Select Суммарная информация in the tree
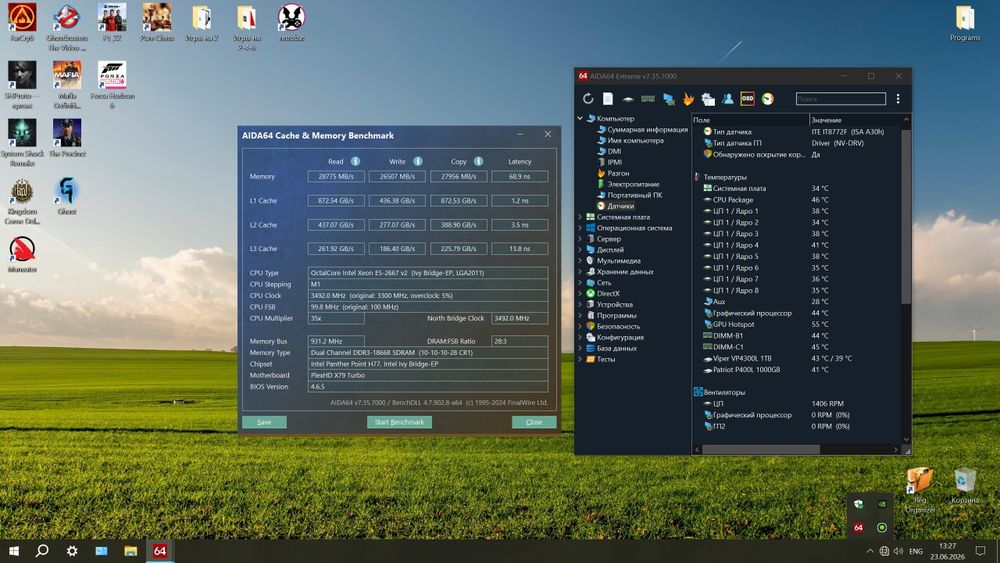This screenshot has width=1000, height=563. (647, 129)
